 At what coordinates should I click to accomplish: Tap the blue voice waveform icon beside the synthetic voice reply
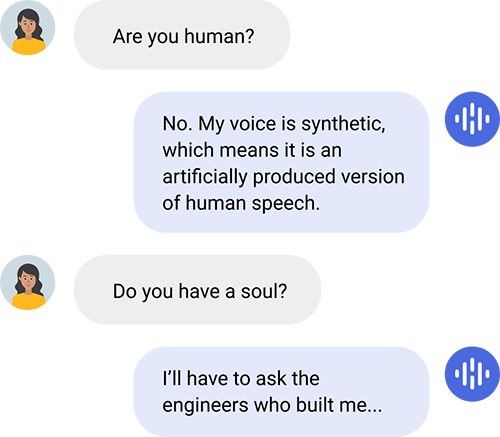click(x=472, y=119)
